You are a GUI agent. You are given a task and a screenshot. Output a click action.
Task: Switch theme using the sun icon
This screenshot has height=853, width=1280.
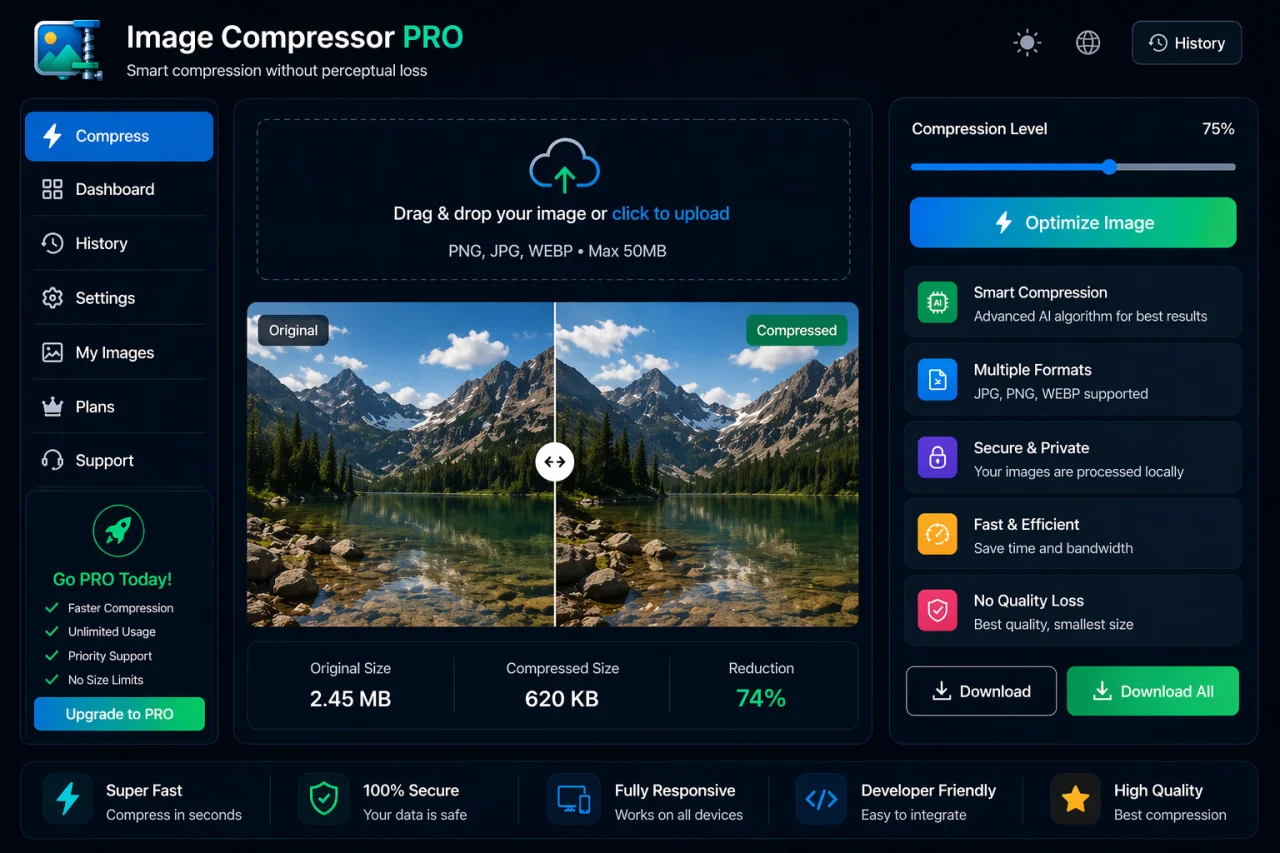(x=1027, y=43)
